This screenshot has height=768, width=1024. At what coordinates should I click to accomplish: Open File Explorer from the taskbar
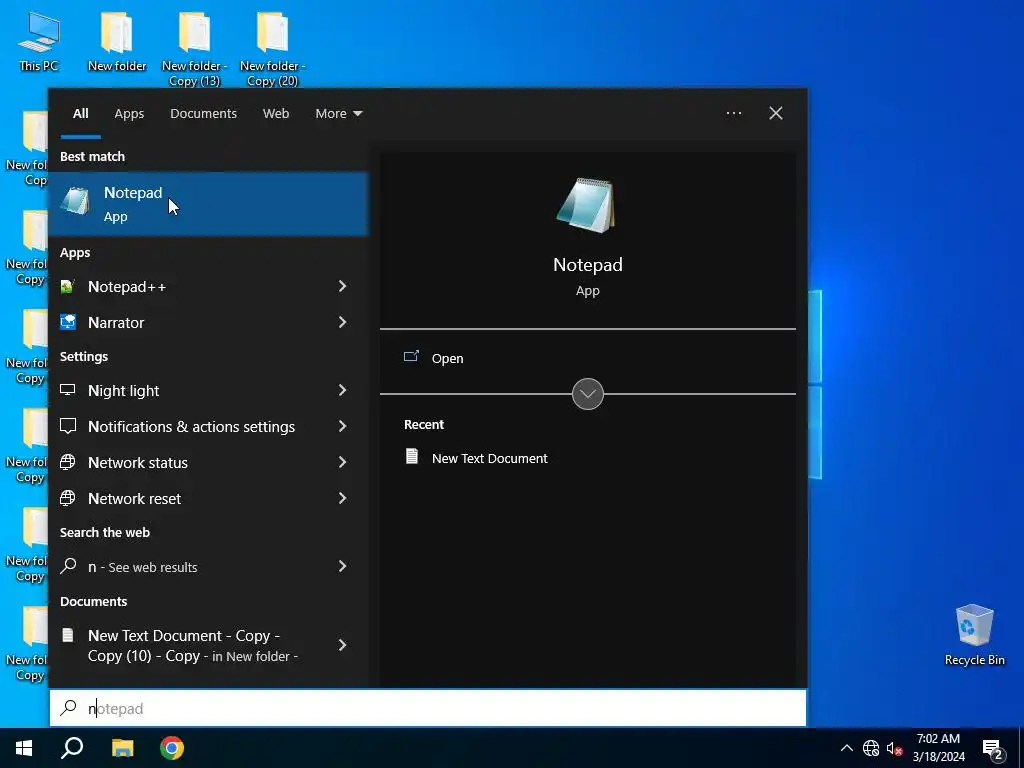click(122, 748)
